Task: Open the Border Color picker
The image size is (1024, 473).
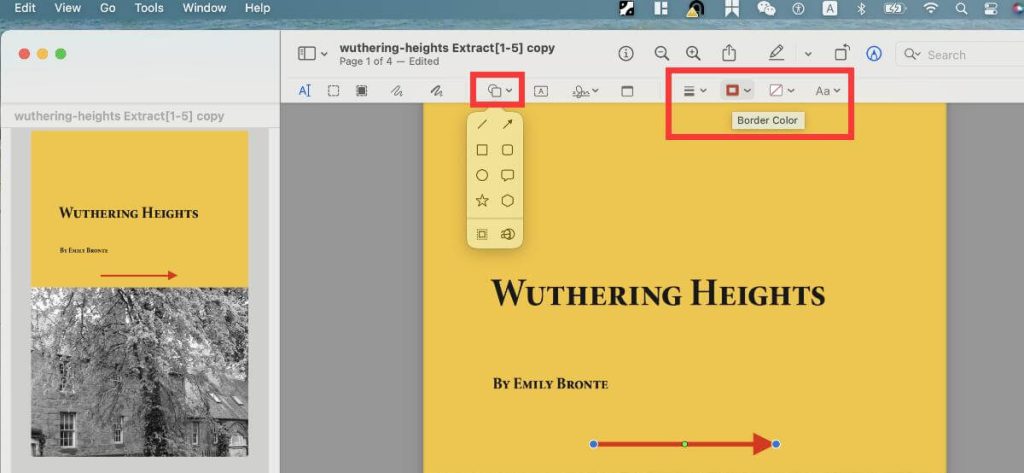Action: point(737,91)
